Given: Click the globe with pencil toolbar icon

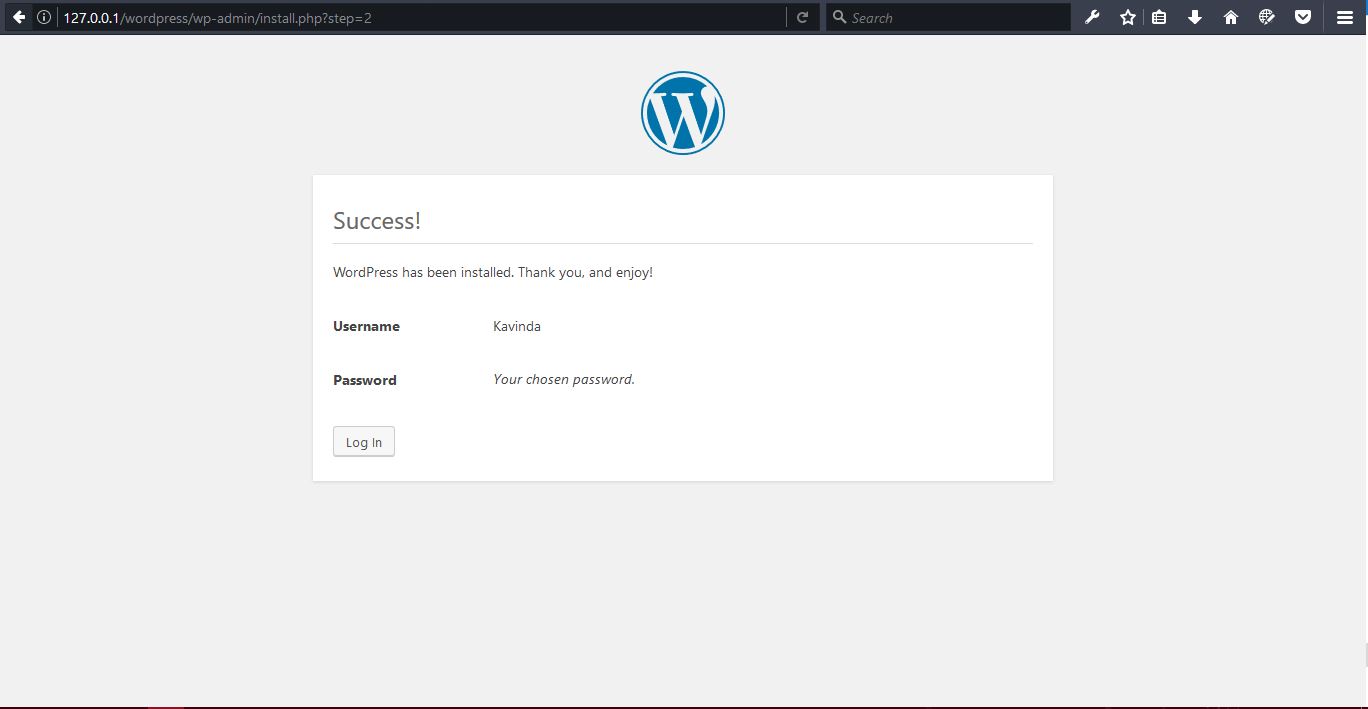Looking at the screenshot, I should (1267, 17).
